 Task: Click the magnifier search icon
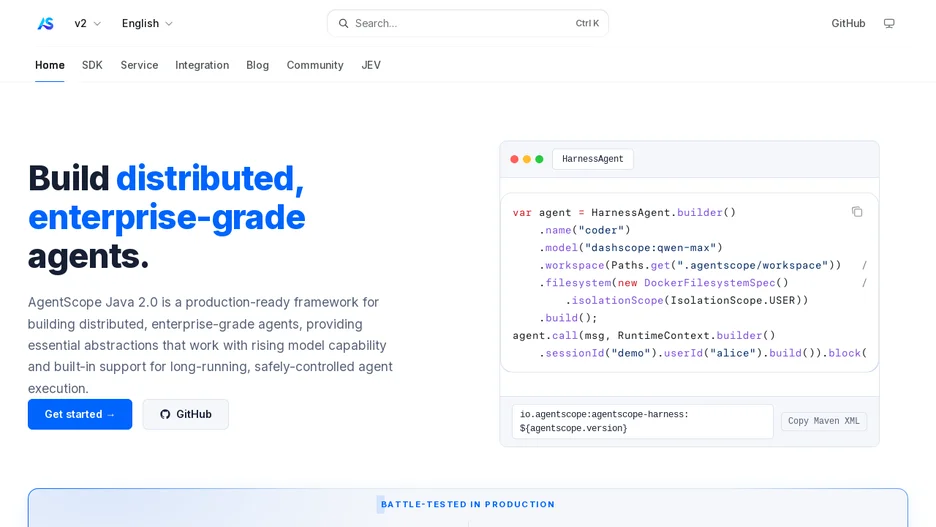[x=343, y=23]
